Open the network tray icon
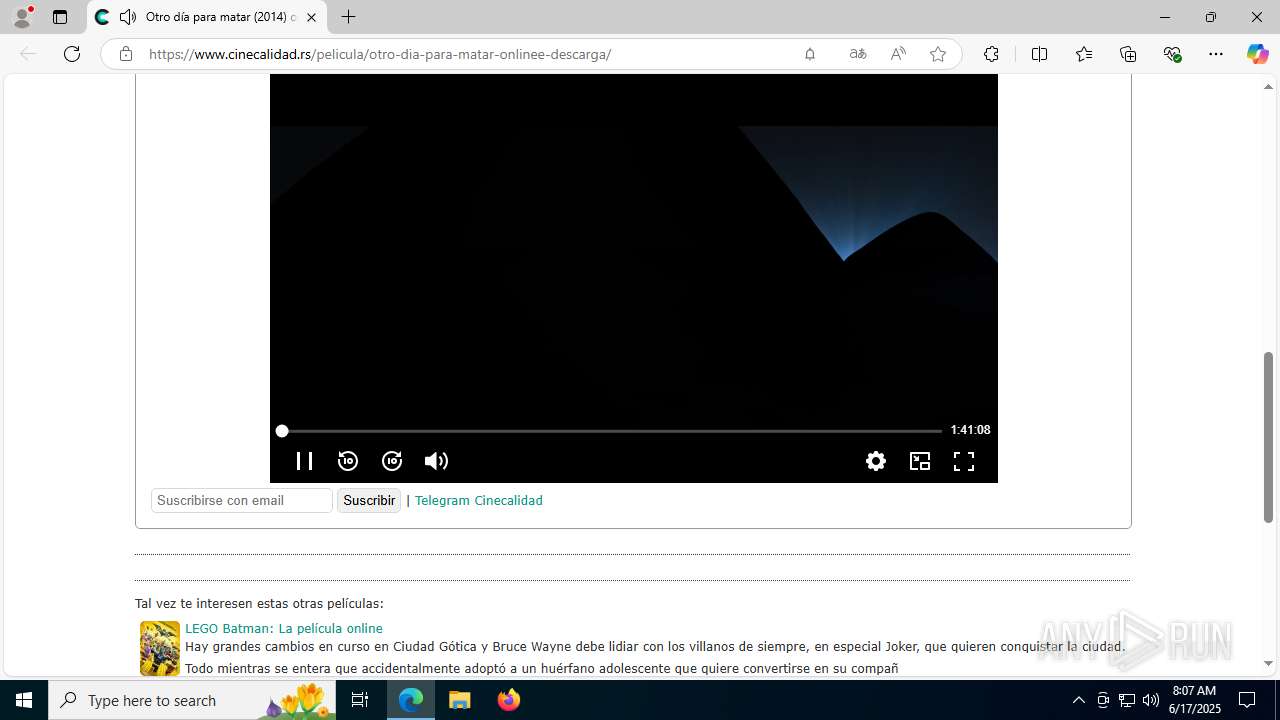The image size is (1280, 720). point(1127,700)
